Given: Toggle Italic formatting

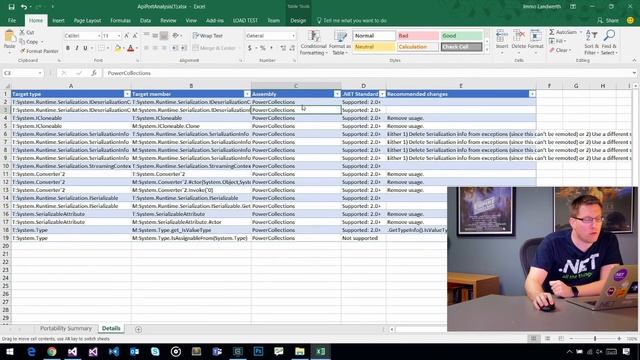Looking at the screenshot, I should pos(76,48).
